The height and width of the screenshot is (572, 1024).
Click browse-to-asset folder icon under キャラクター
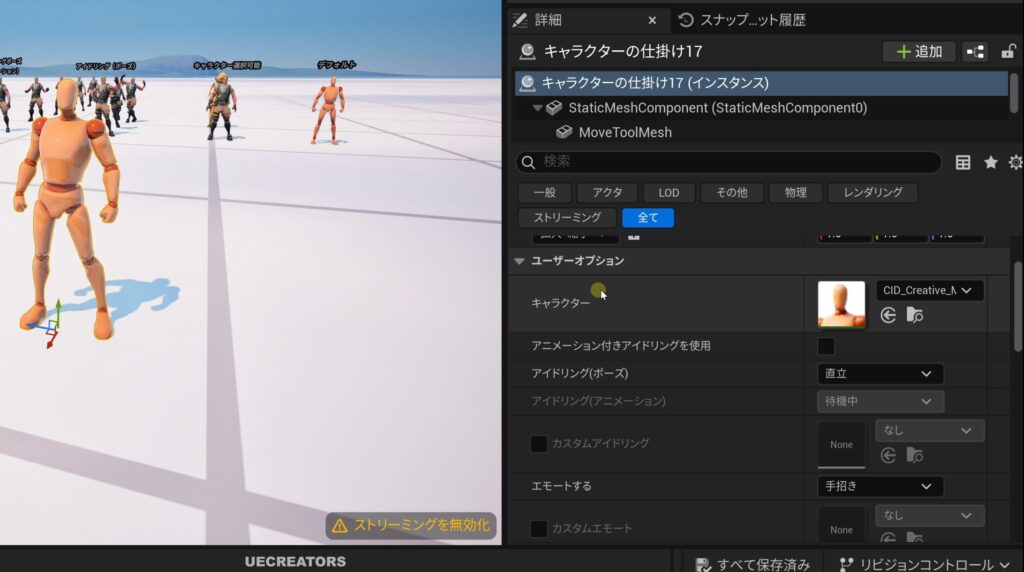pos(915,315)
